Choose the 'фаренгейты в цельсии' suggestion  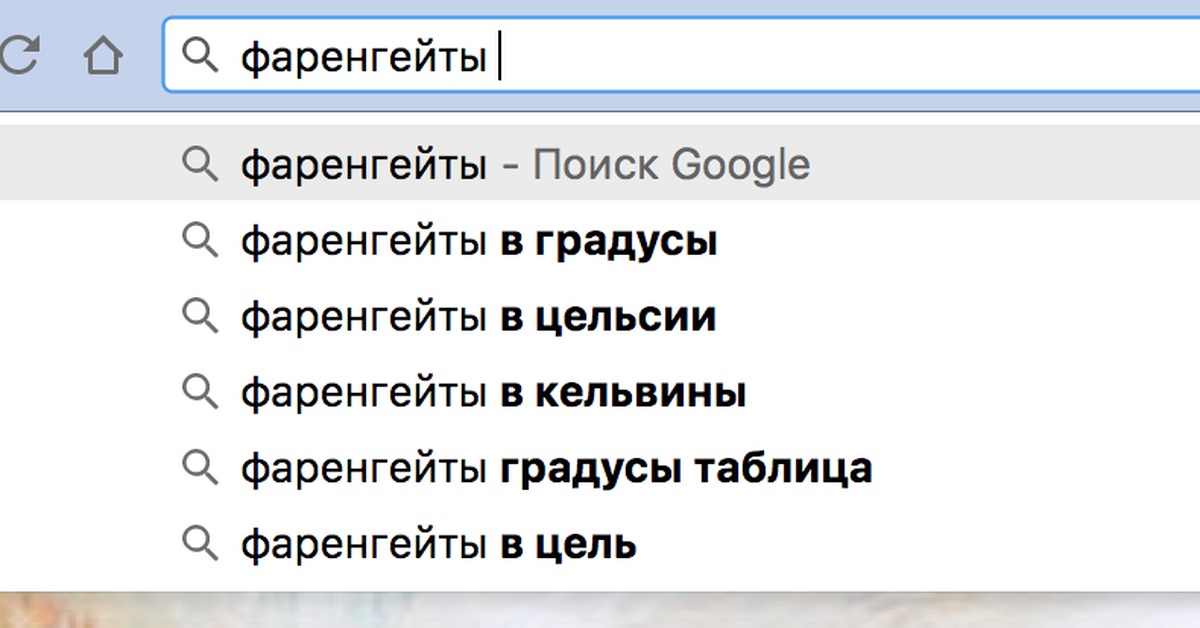point(478,316)
